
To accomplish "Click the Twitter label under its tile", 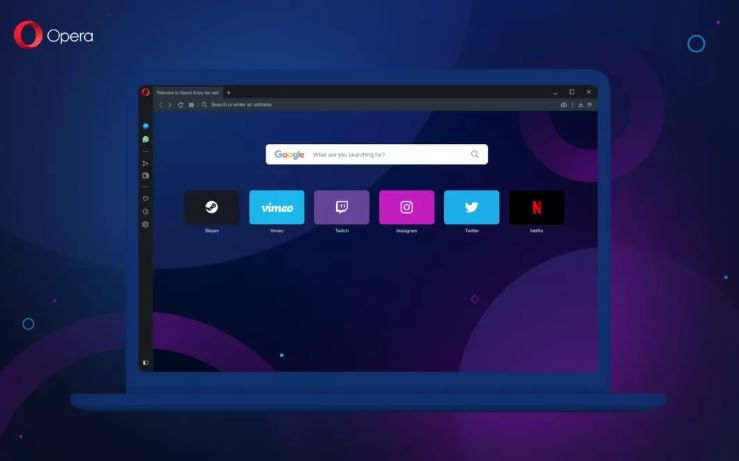I will (472, 230).
